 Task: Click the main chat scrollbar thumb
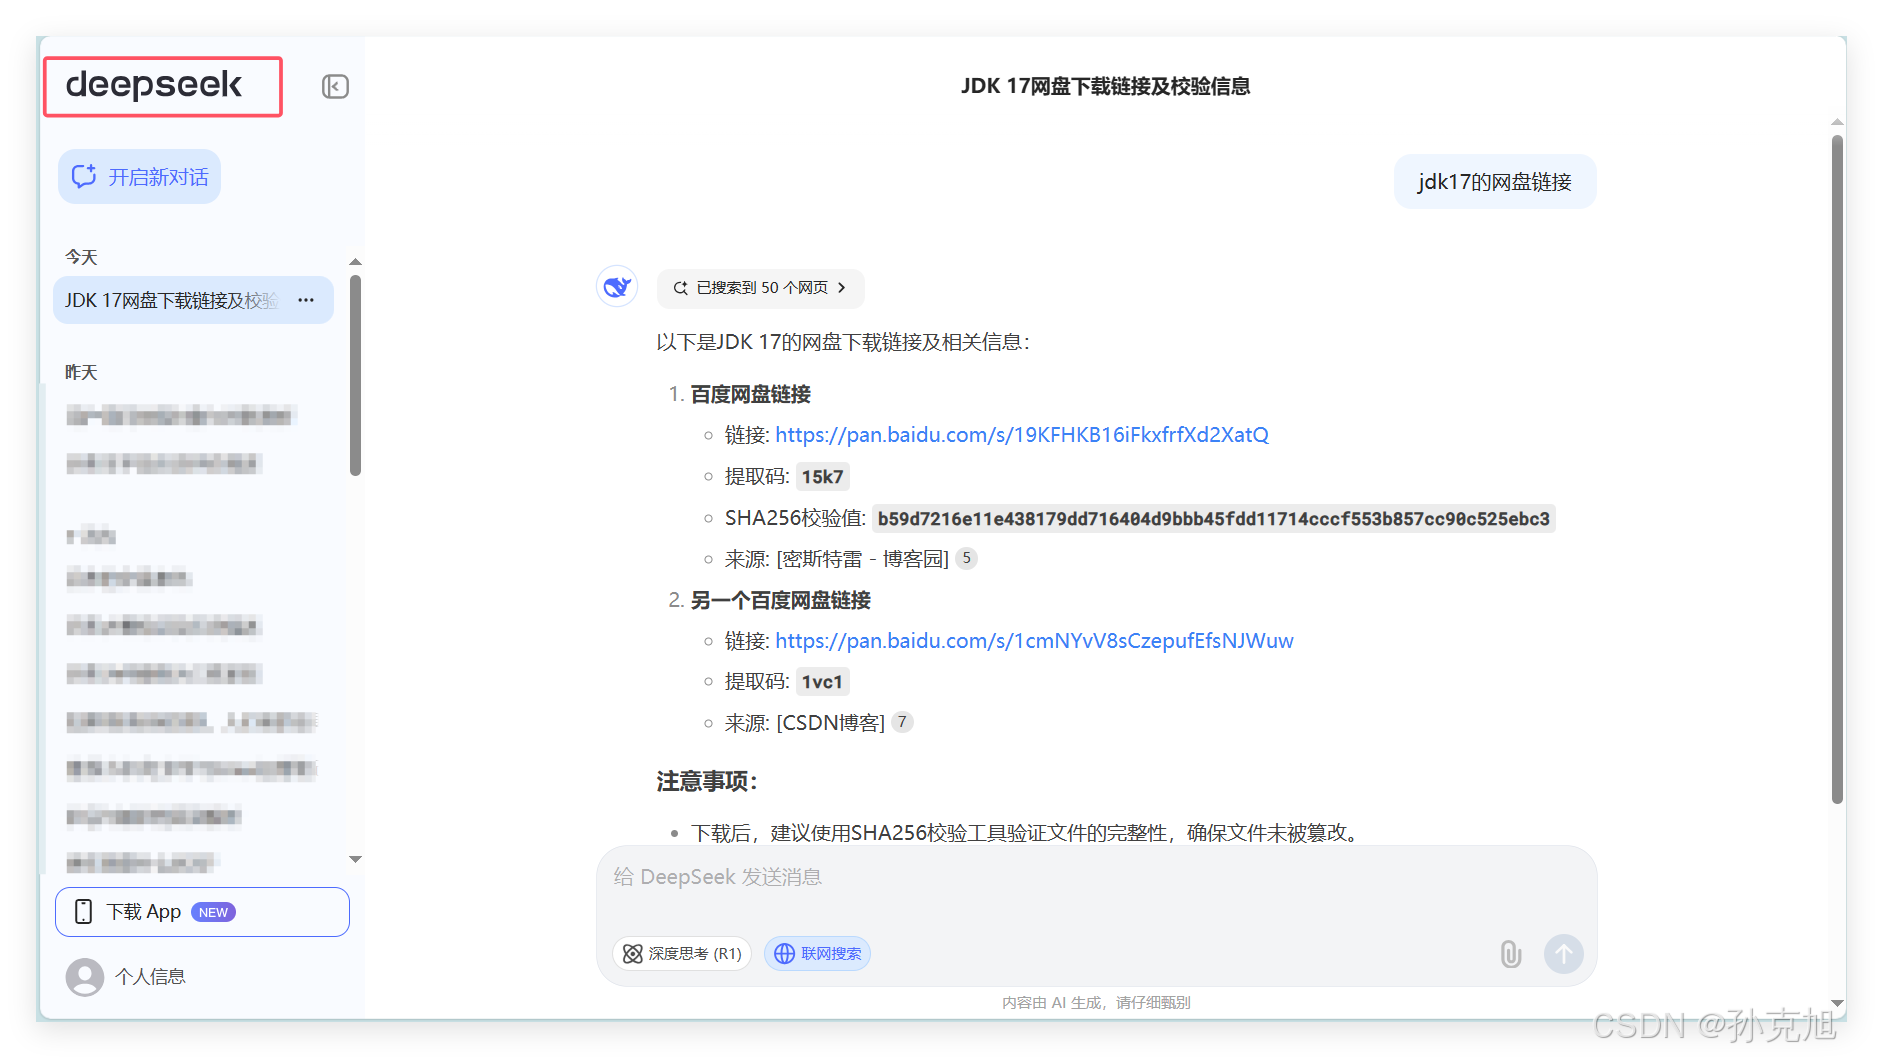(x=1837, y=470)
